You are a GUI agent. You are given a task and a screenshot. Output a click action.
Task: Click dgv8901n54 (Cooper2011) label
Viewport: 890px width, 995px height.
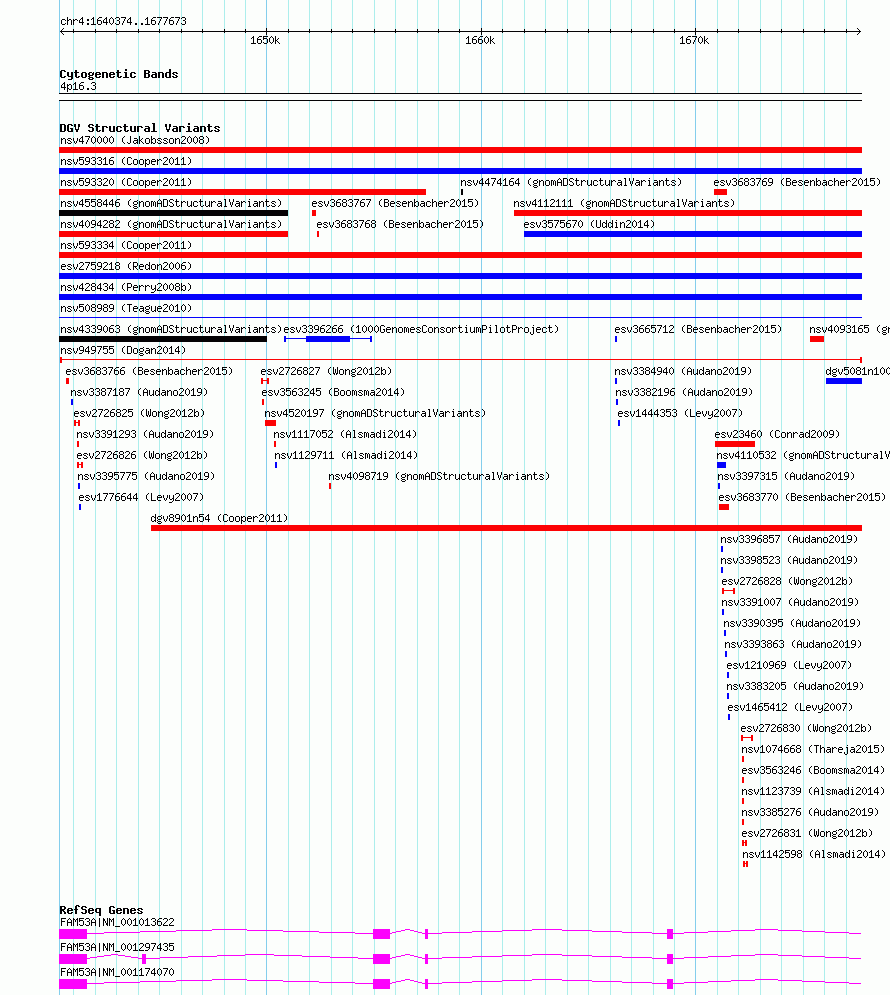219,517
